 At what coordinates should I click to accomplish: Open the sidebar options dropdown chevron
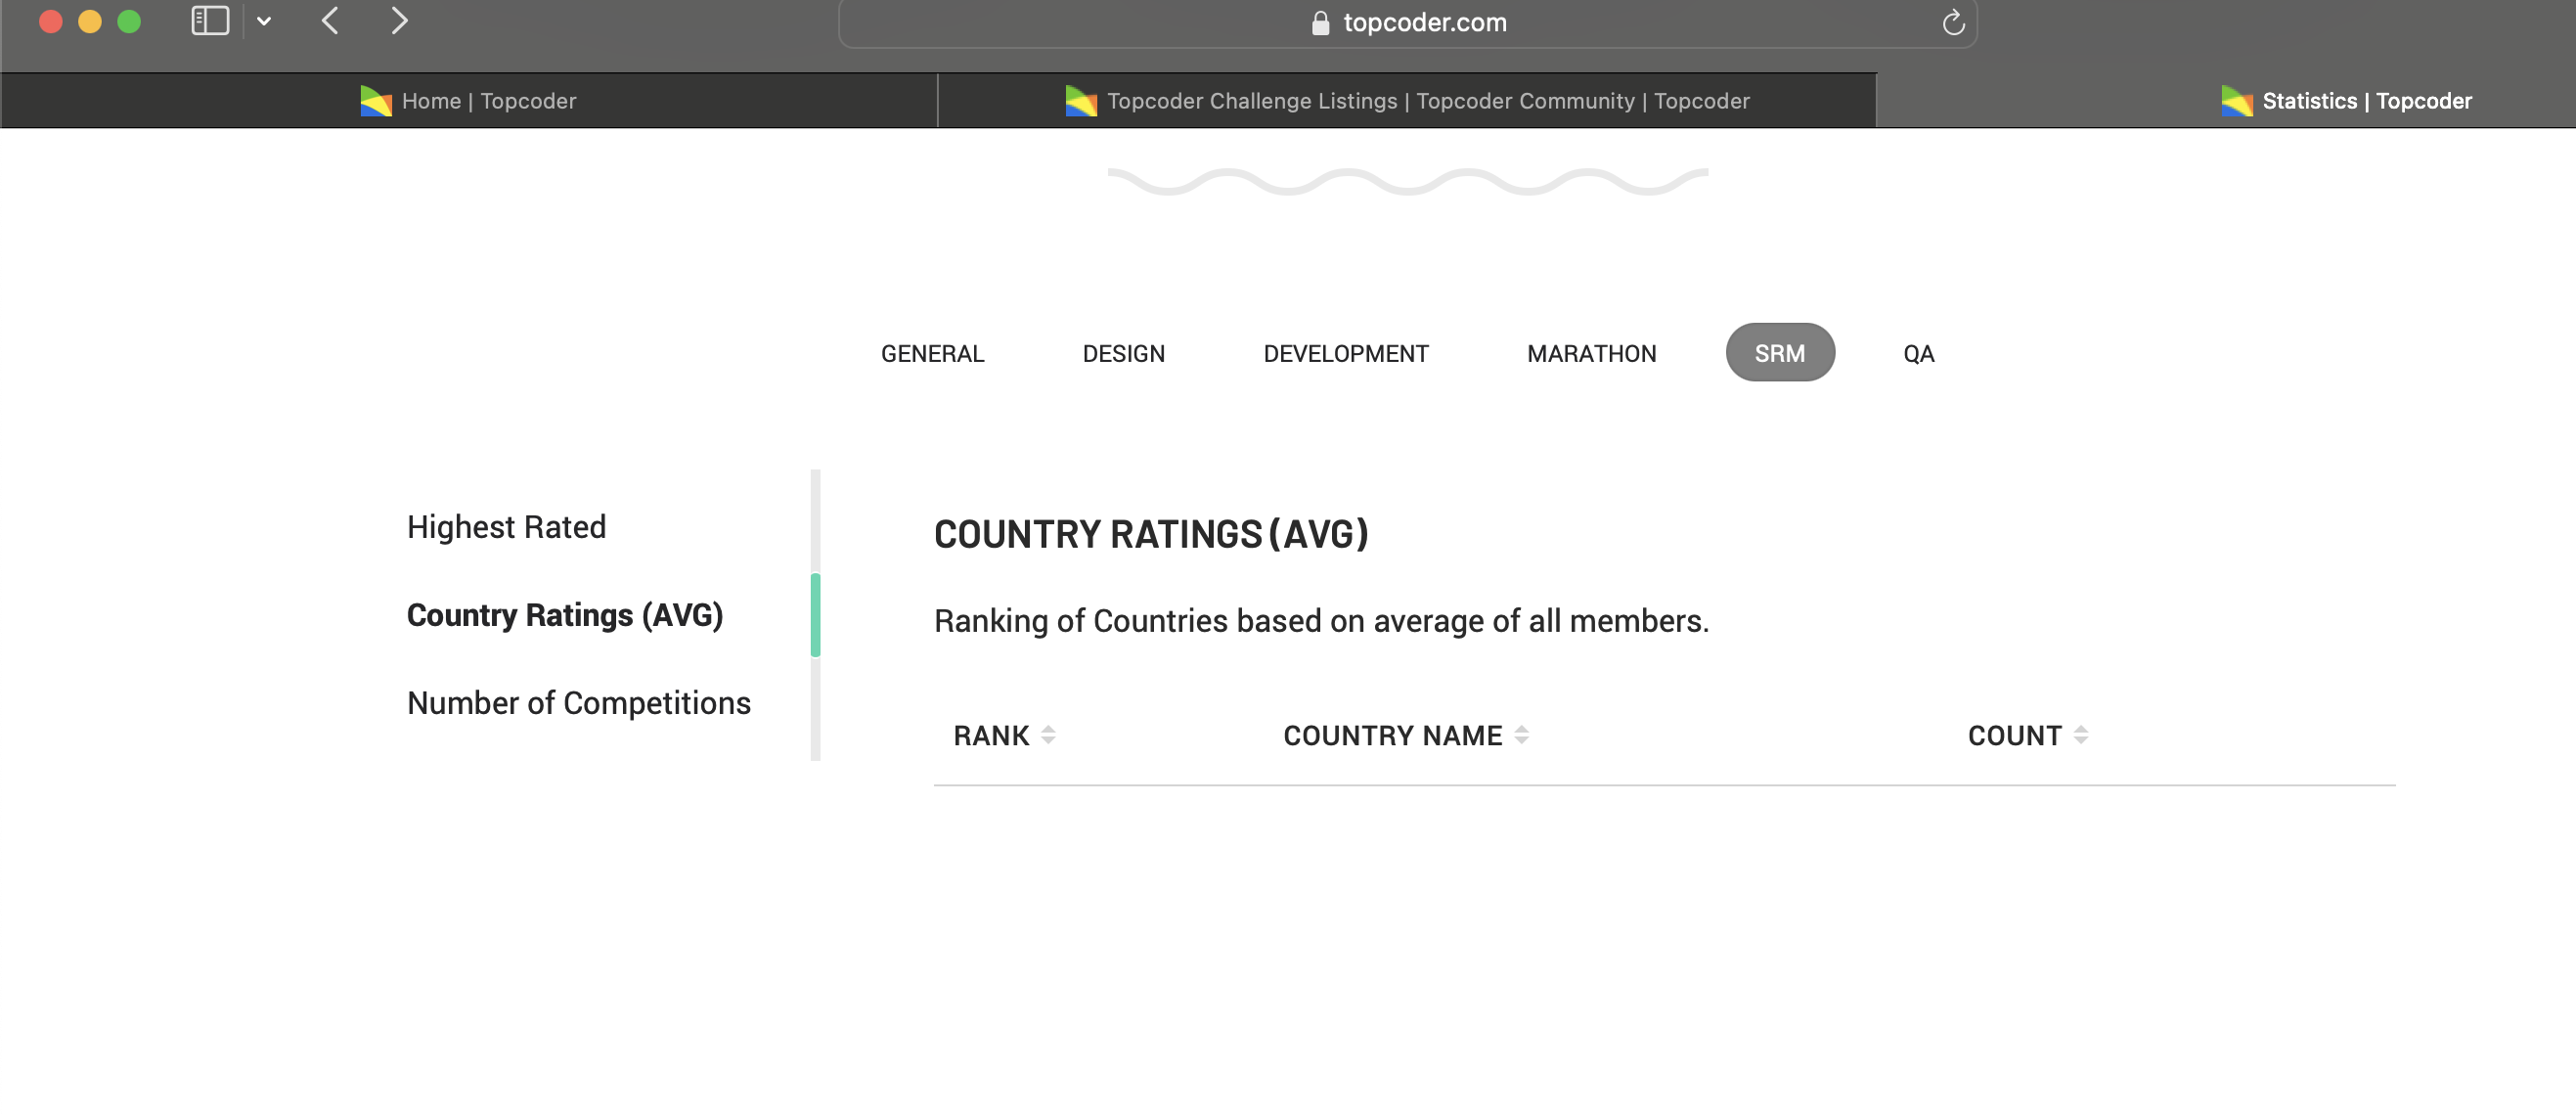(264, 21)
